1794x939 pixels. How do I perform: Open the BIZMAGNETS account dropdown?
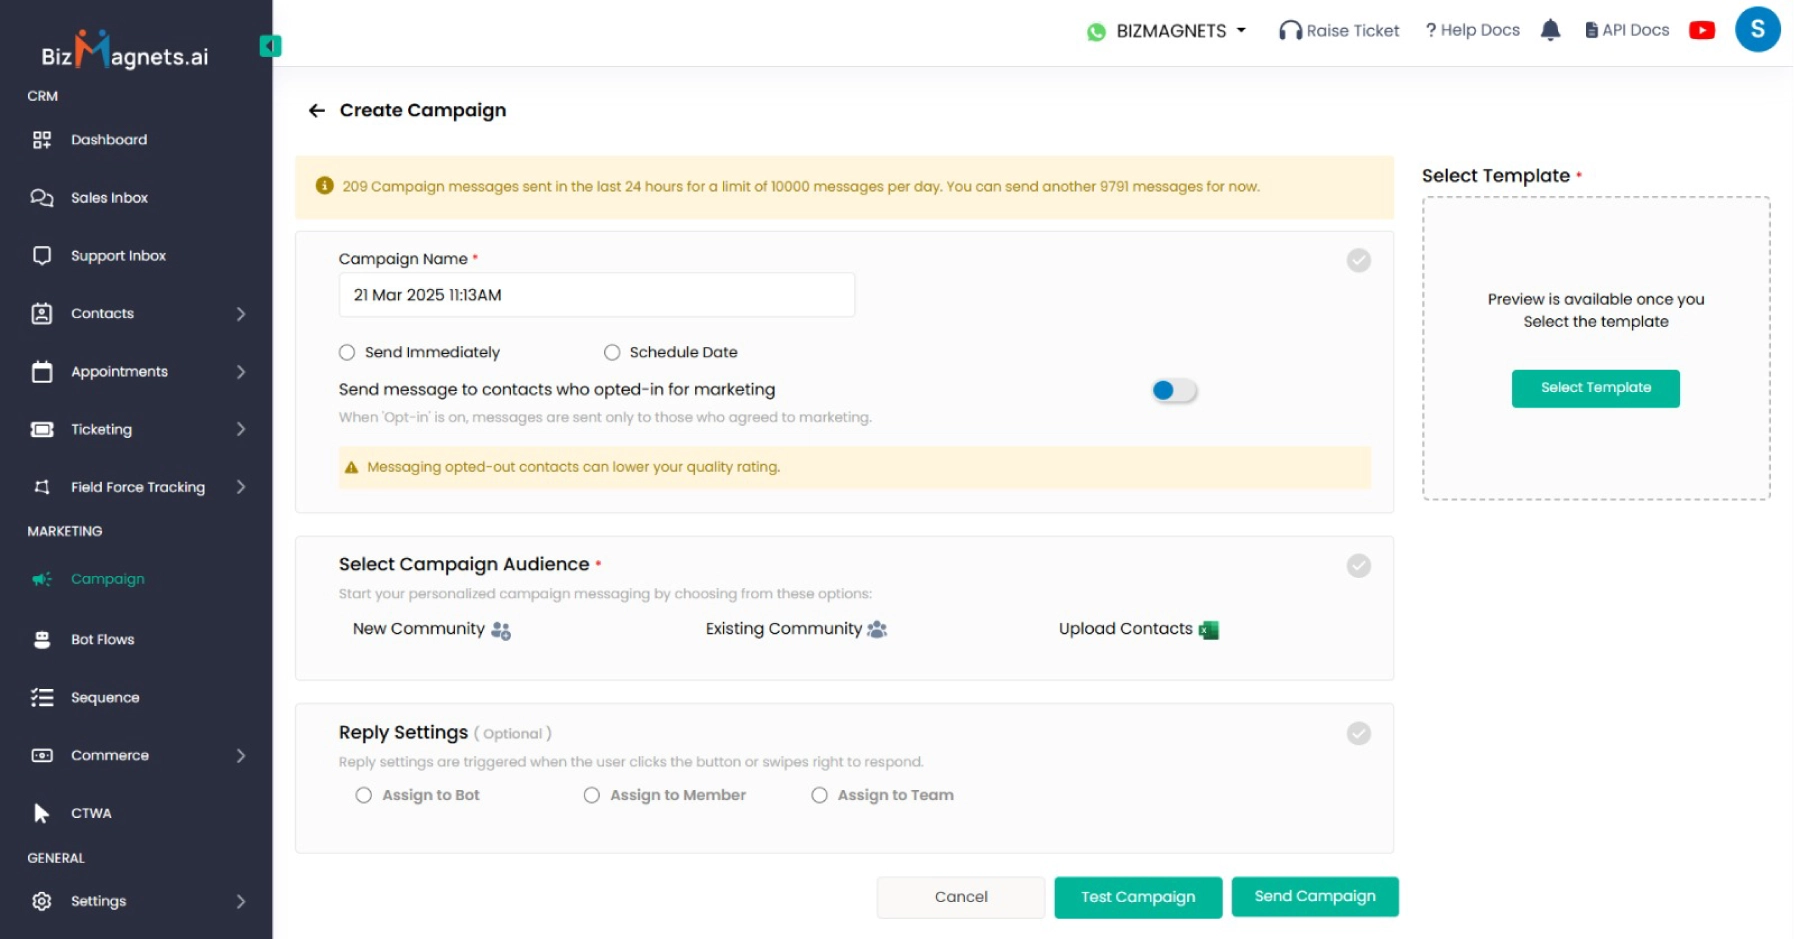point(1181,31)
